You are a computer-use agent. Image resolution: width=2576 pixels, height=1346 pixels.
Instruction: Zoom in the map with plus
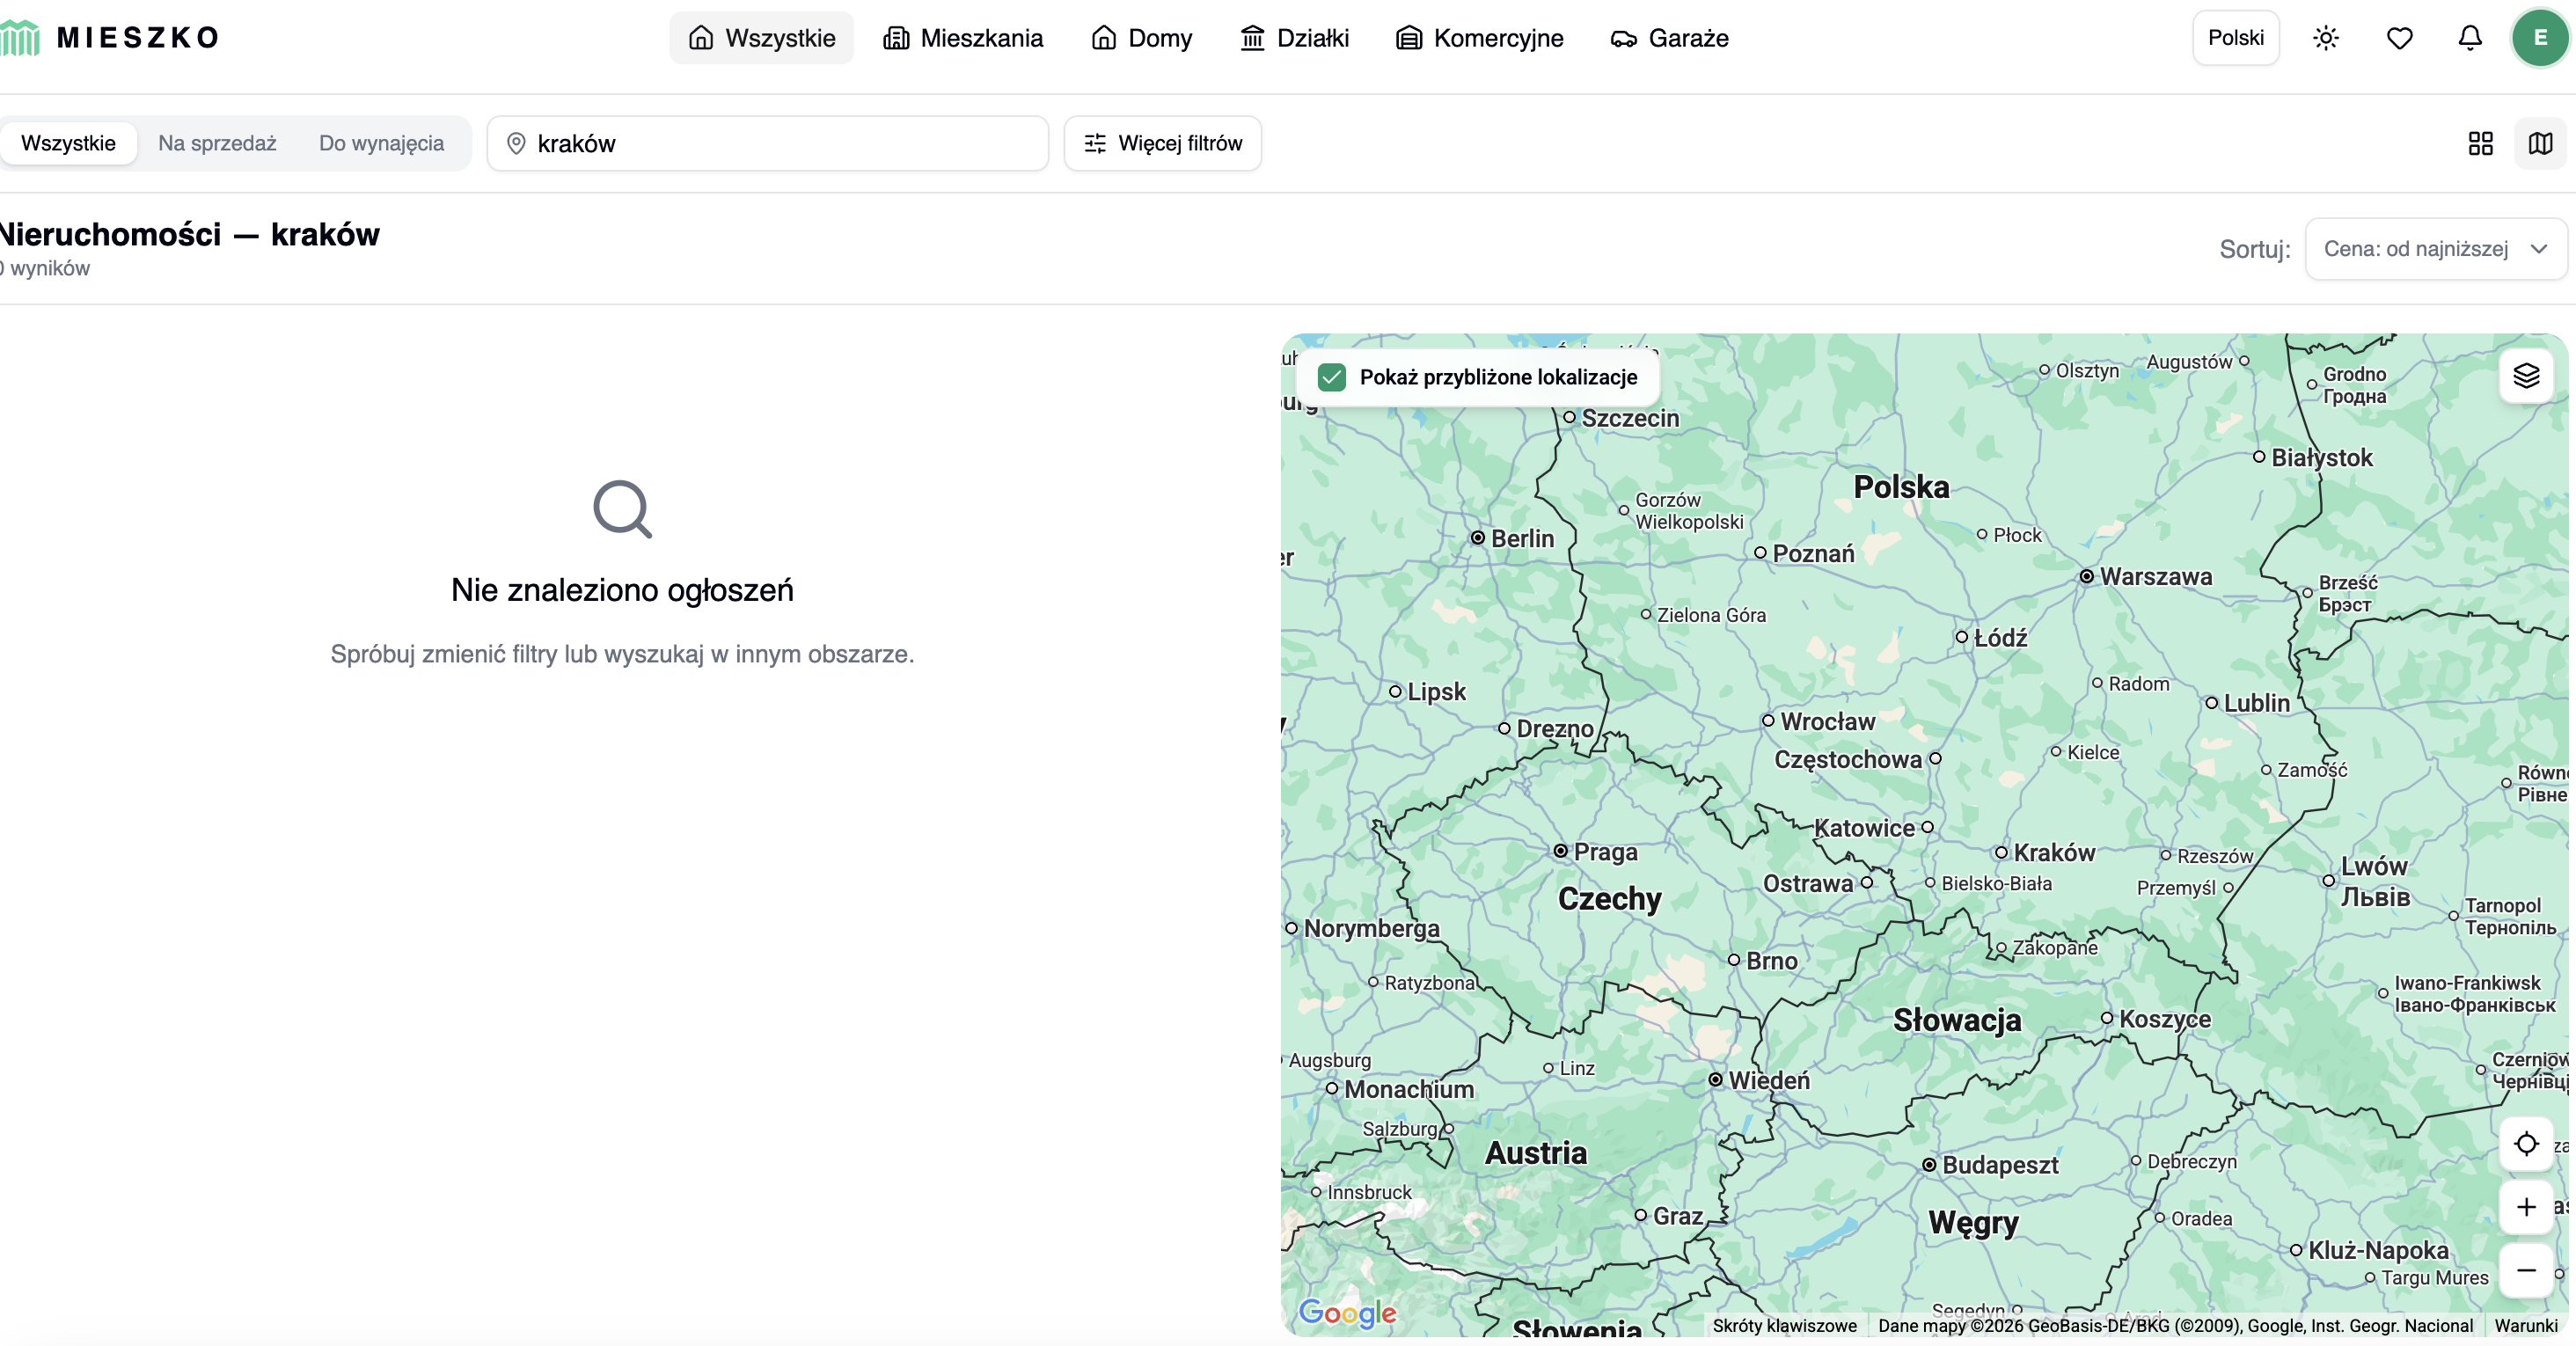pyautogui.click(x=2527, y=1207)
